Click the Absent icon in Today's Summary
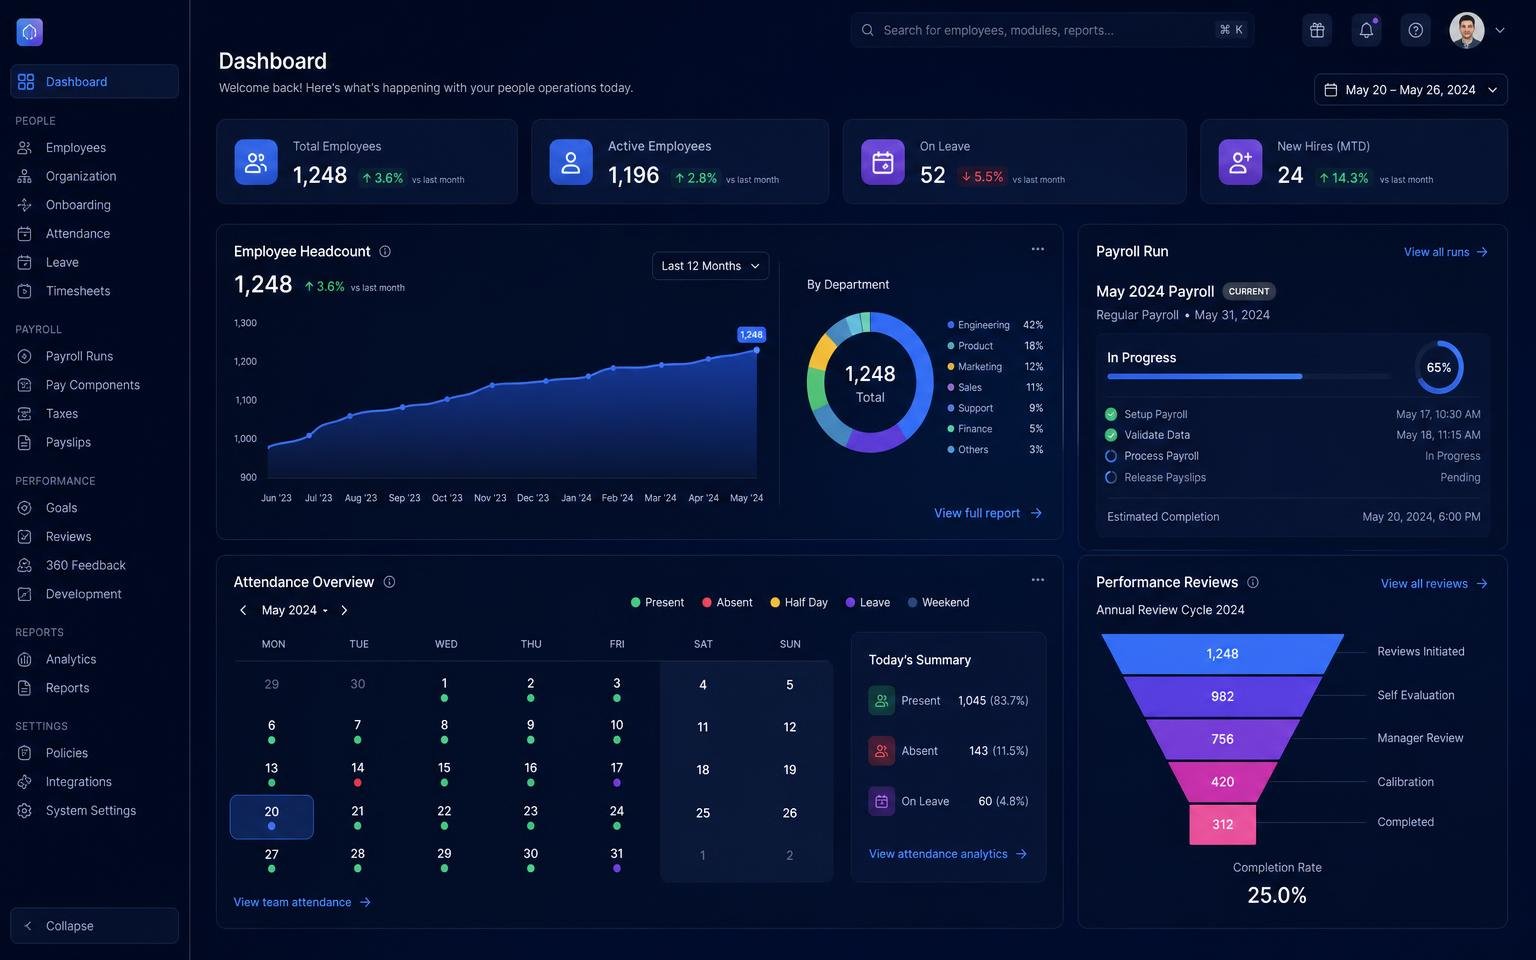The image size is (1536, 960). point(881,751)
